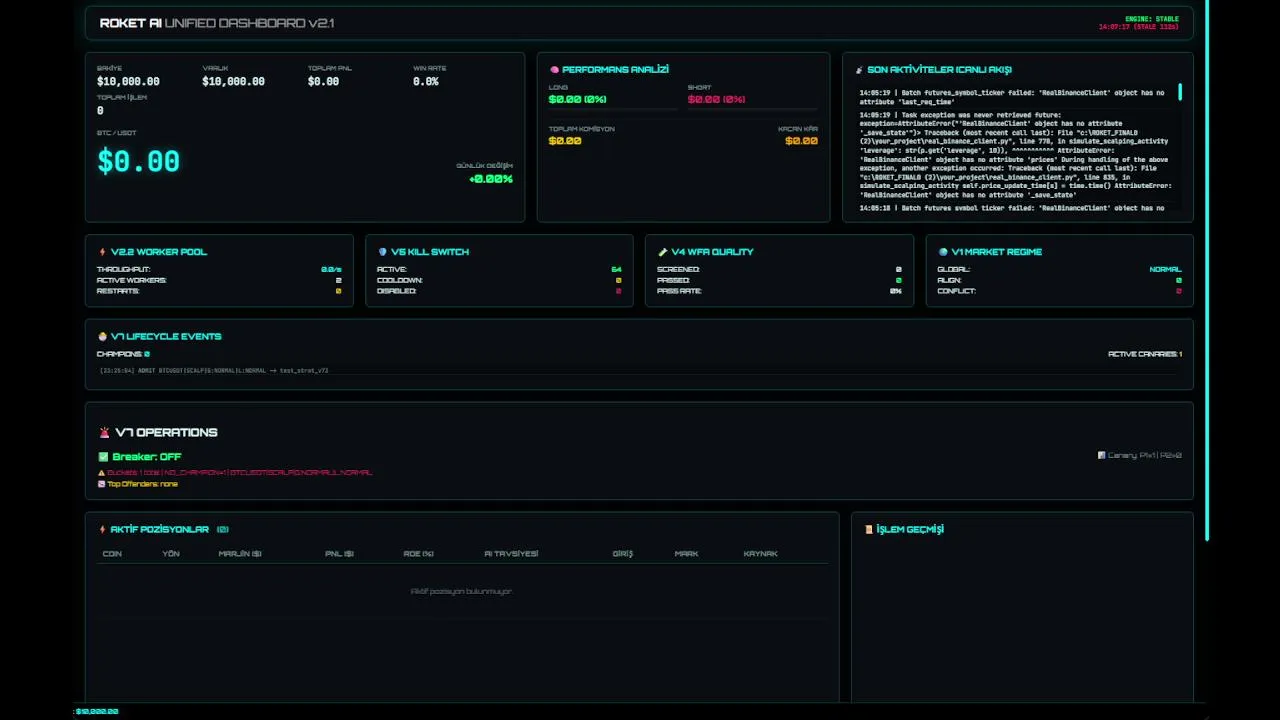Click the GİRİŞ column header
Viewport: 1280px width, 720px height.
(x=623, y=554)
